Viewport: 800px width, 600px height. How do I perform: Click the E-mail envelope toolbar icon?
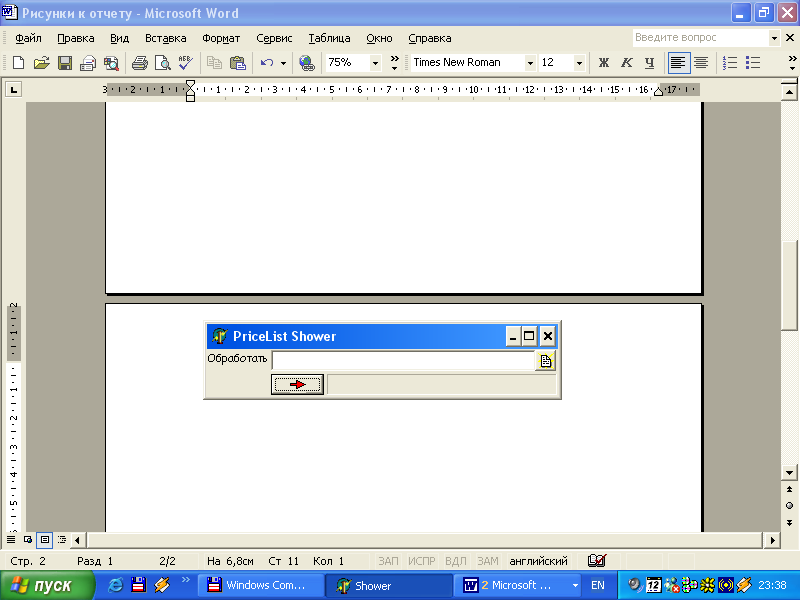point(88,63)
